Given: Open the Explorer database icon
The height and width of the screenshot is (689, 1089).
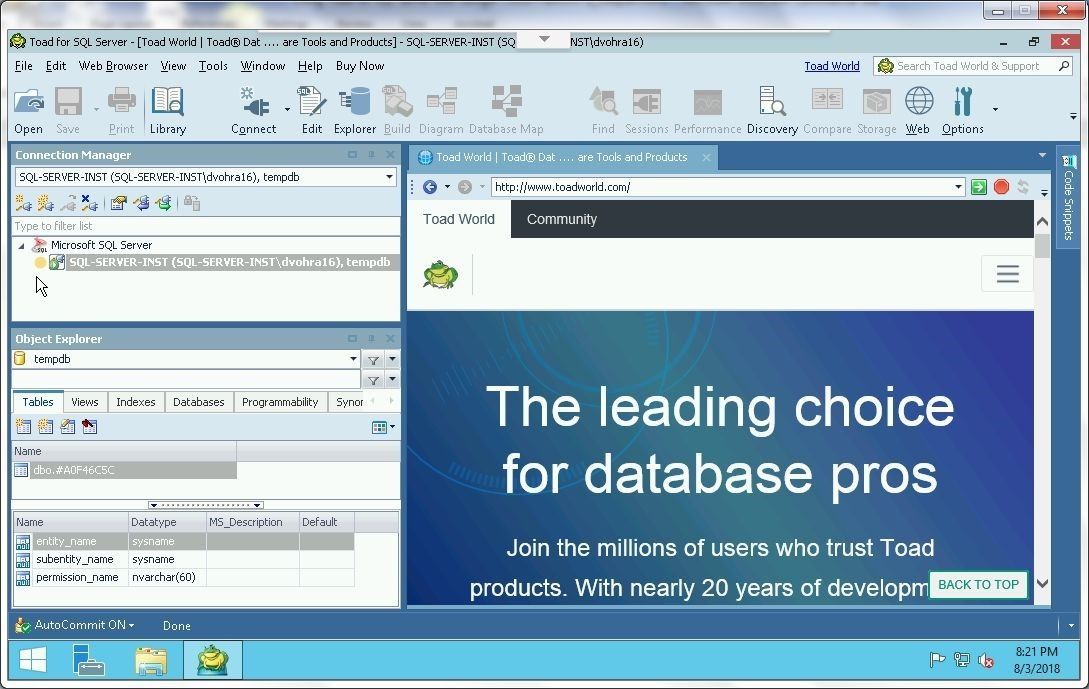Looking at the screenshot, I should tap(355, 102).
